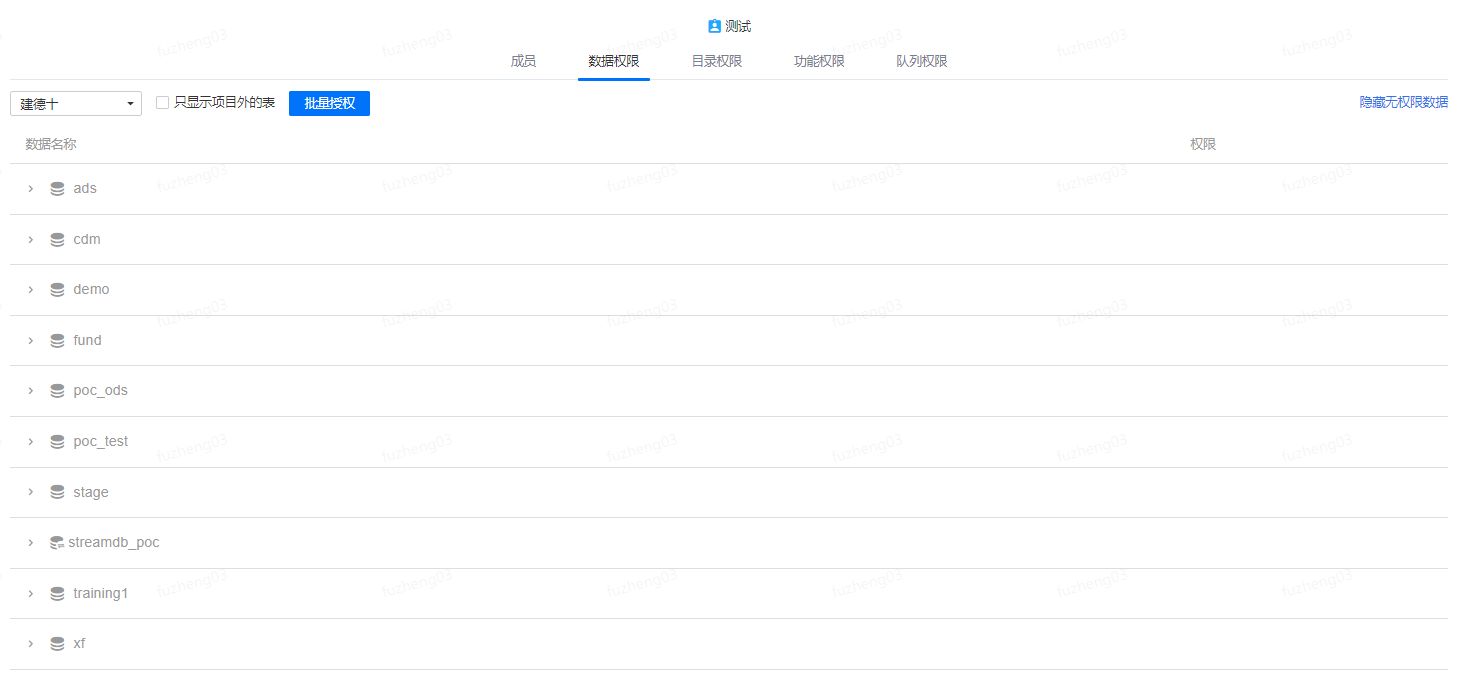
Task: Expand the poc_test row chevron
Action: 31,442
